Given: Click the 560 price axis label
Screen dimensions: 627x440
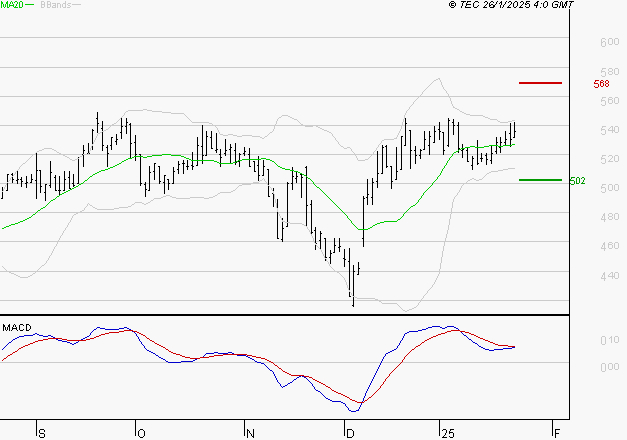Looking at the screenshot, I should 610,101.
